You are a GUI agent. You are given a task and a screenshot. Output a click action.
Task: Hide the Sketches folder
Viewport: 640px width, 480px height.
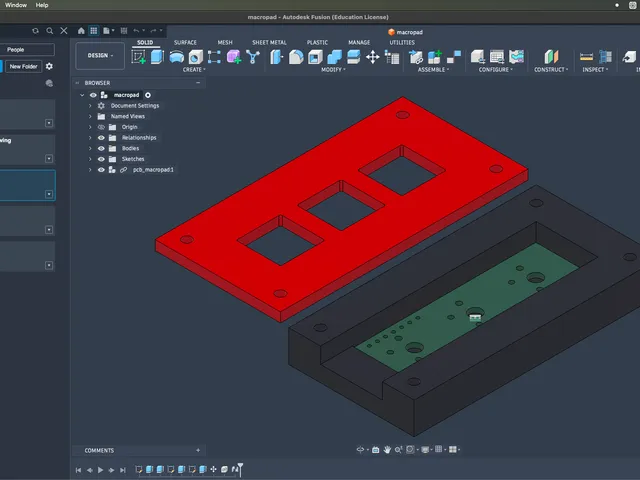pos(101,159)
